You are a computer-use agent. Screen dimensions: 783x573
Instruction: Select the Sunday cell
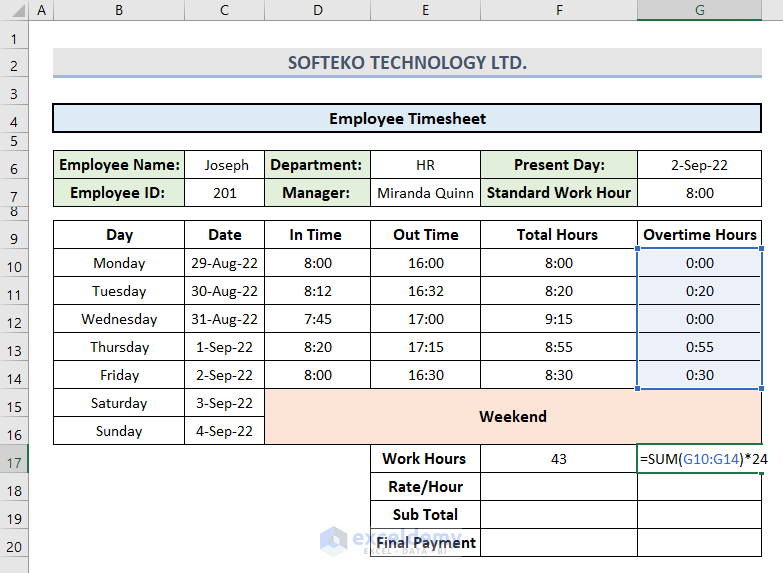pyautogui.click(x=119, y=431)
